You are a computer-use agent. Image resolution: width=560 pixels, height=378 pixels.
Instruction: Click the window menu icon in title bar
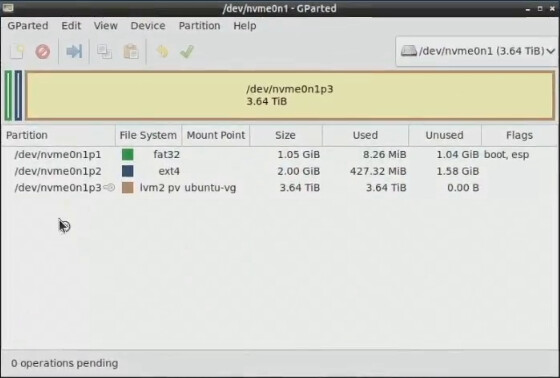(x=8, y=8)
